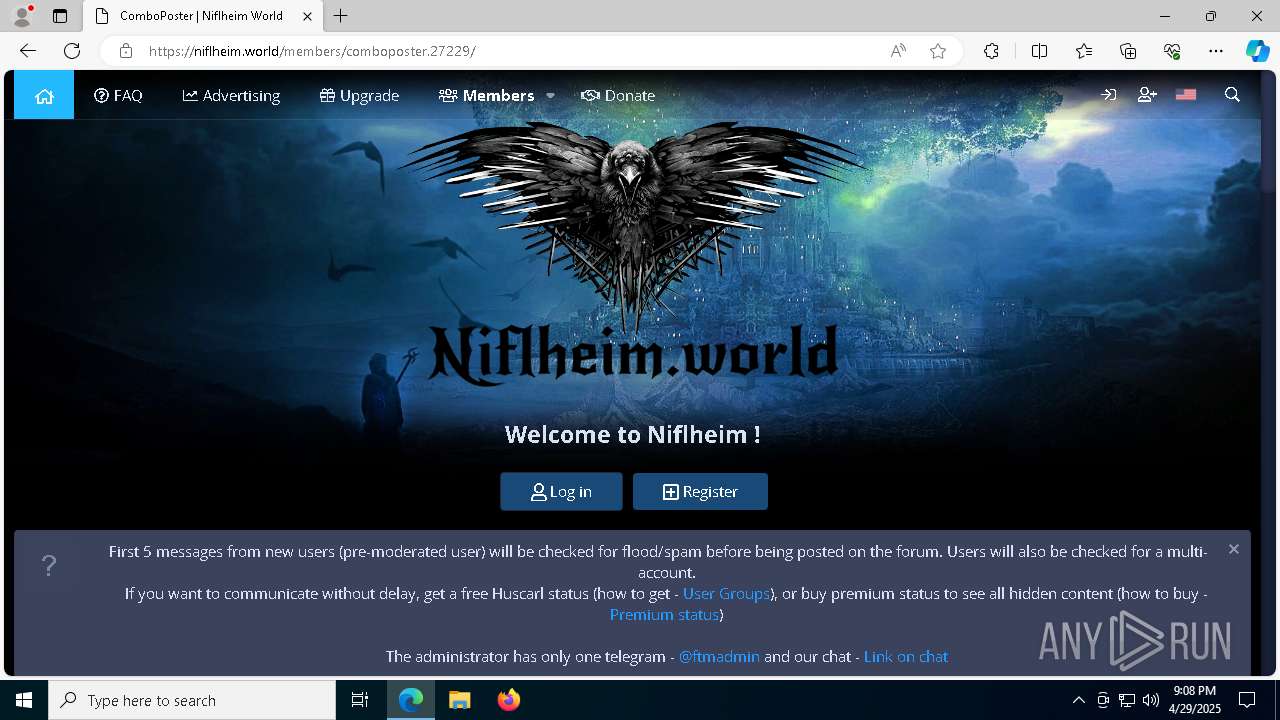Screen dimensions: 1280x720
Task: Click the register user-plus icon in navbar
Action: (x=1147, y=95)
